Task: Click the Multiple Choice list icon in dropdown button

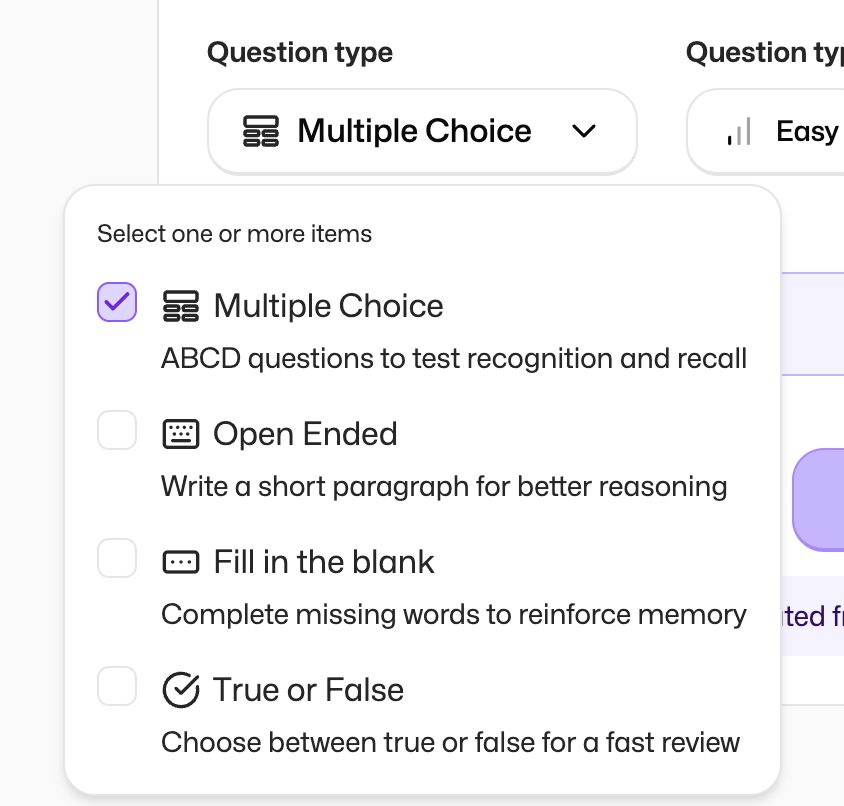Action: (261, 131)
